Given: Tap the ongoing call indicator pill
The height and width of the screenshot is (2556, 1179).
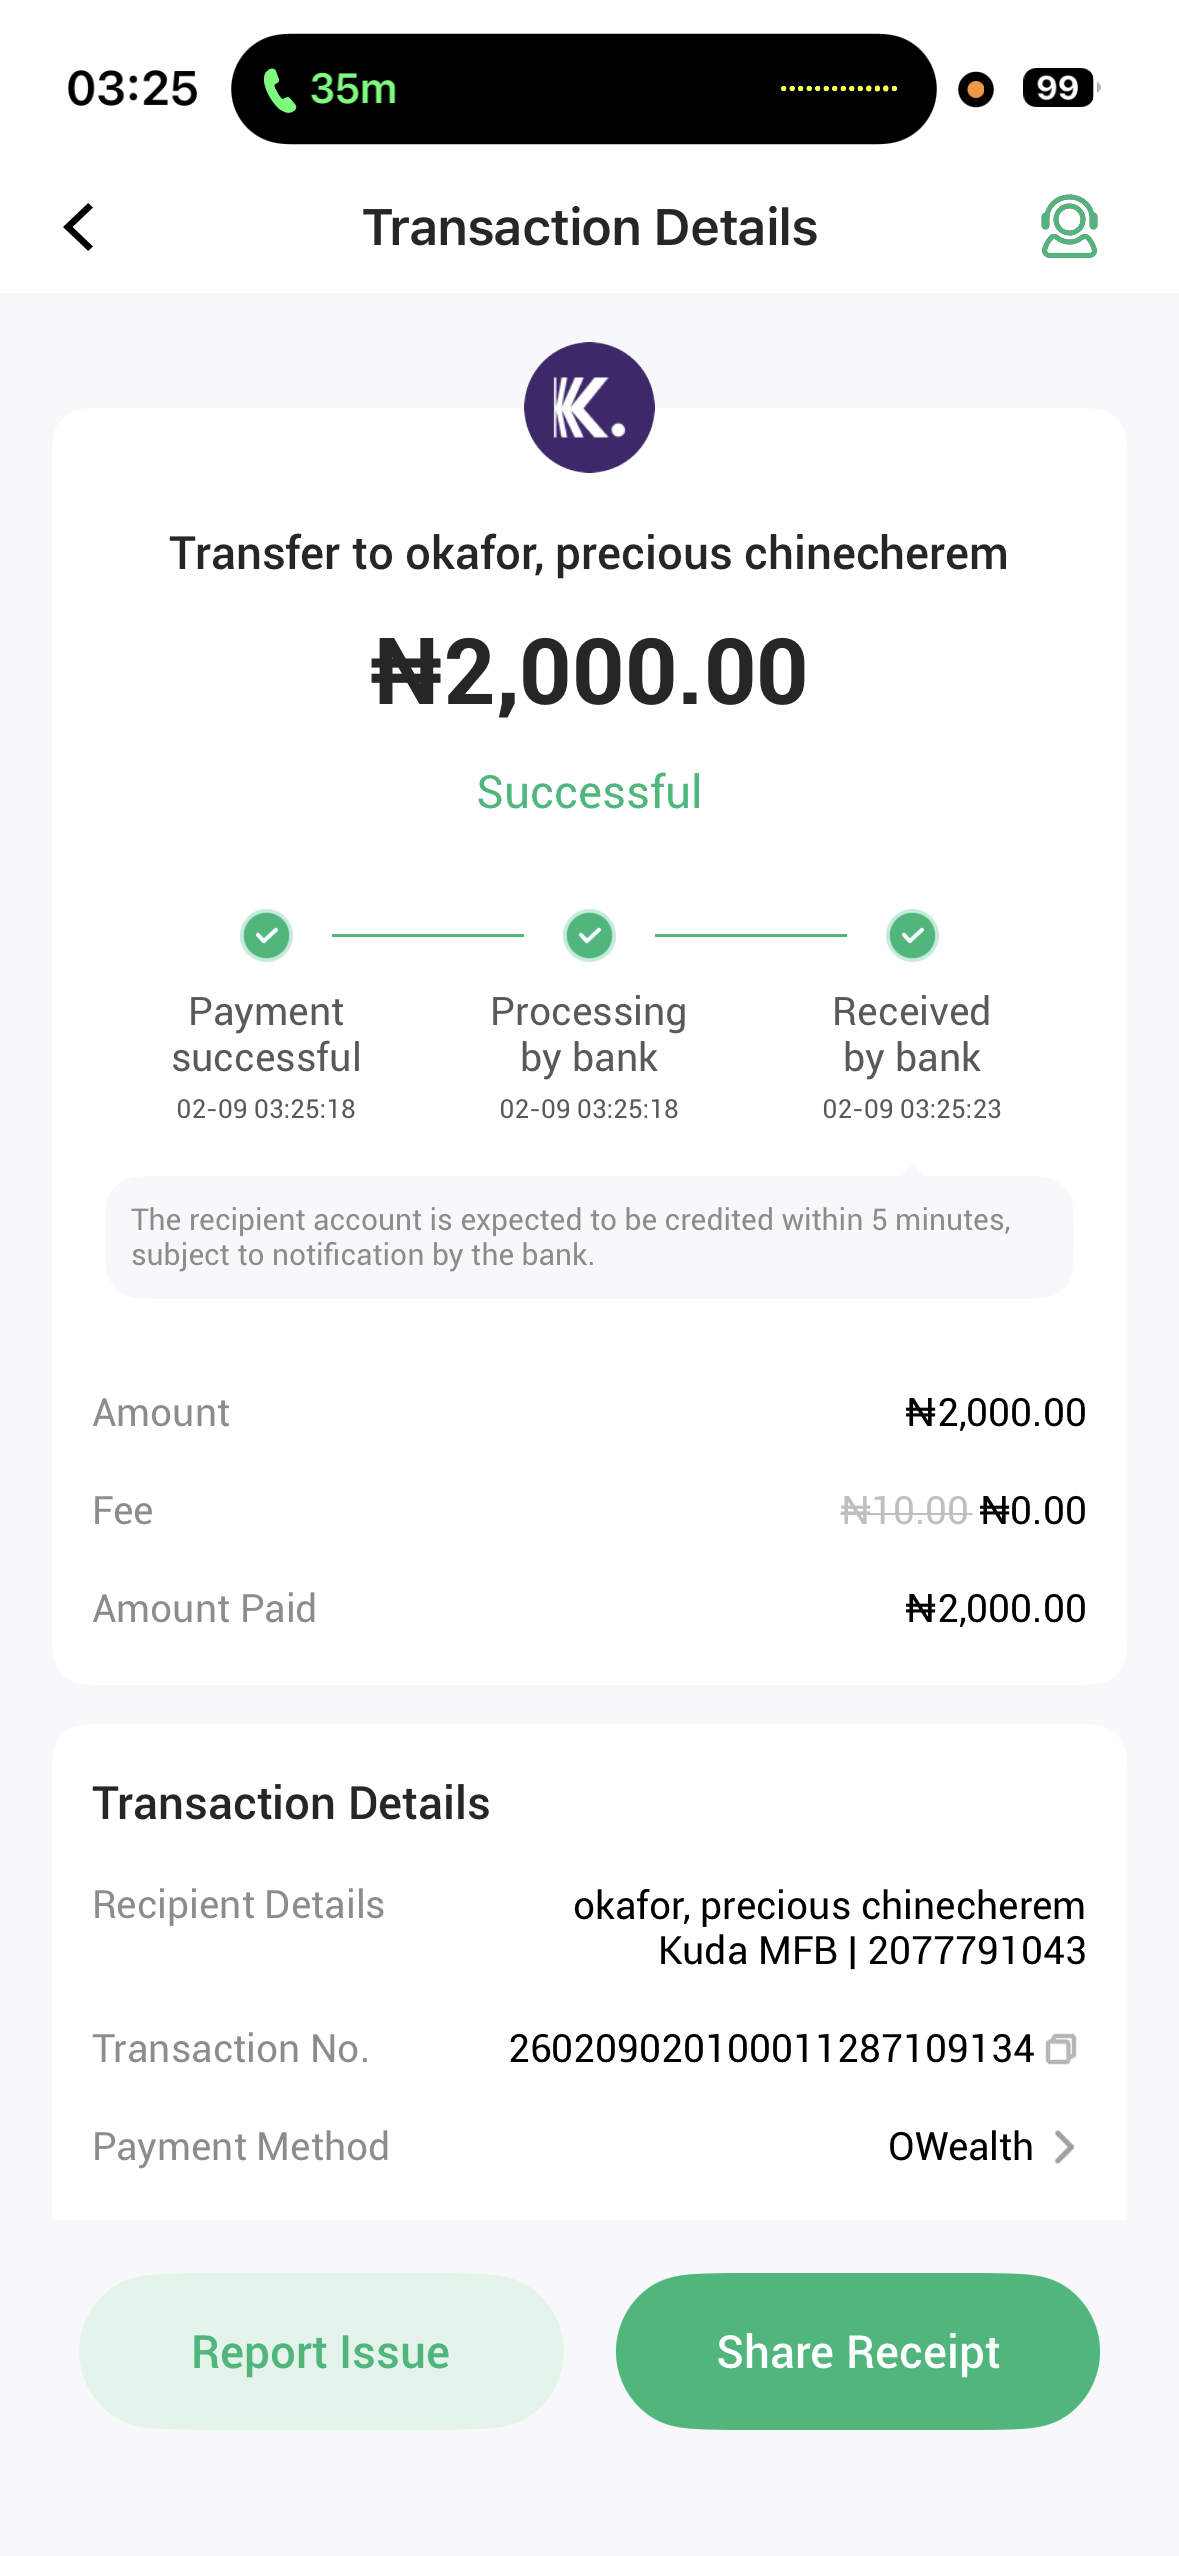Looking at the screenshot, I should pyautogui.click(x=583, y=89).
